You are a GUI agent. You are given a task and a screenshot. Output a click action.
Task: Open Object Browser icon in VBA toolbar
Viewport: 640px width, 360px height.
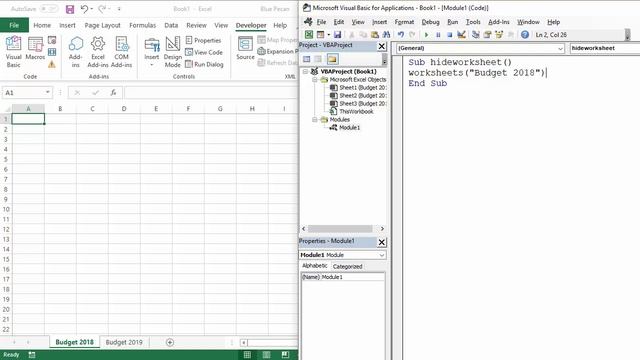[499, 35]
